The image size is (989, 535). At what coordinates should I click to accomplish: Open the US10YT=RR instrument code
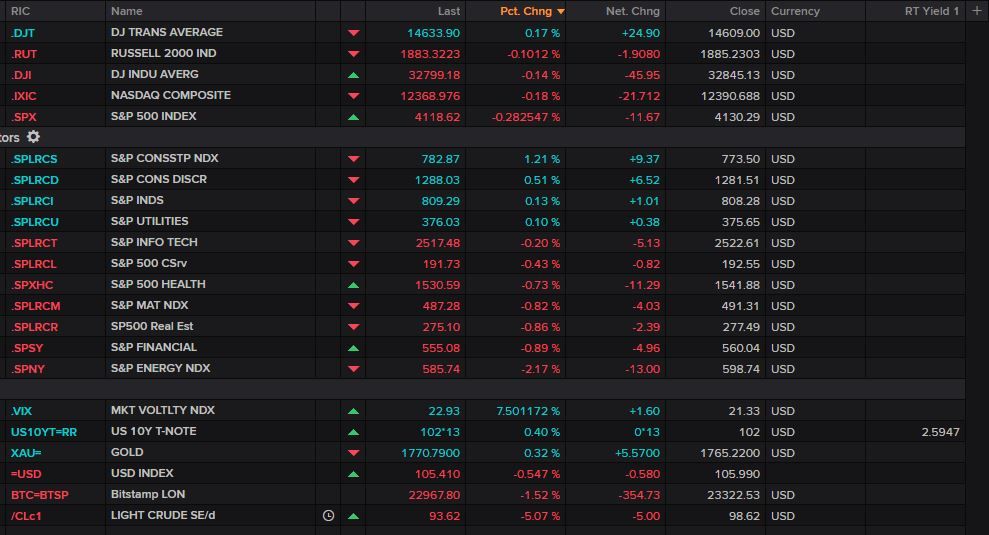tap(44, 432)
